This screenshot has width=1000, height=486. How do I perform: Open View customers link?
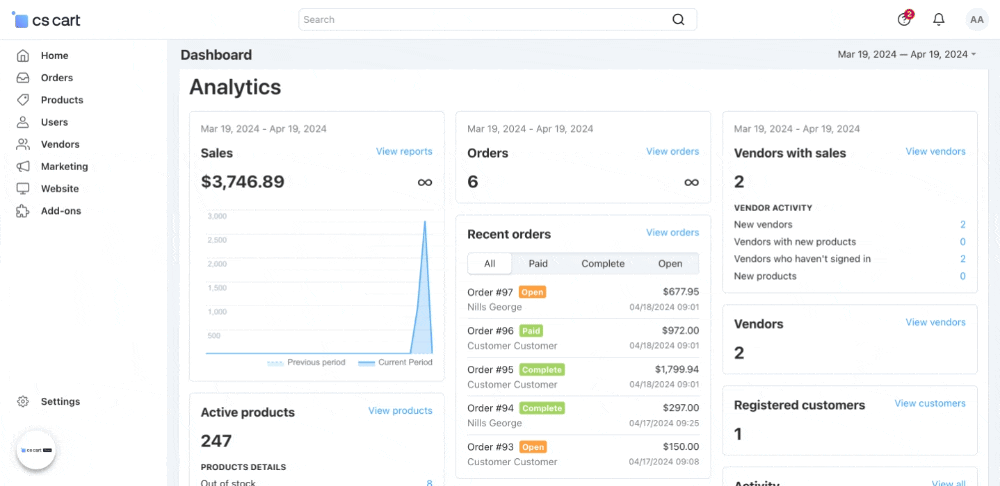click(930, 404)
